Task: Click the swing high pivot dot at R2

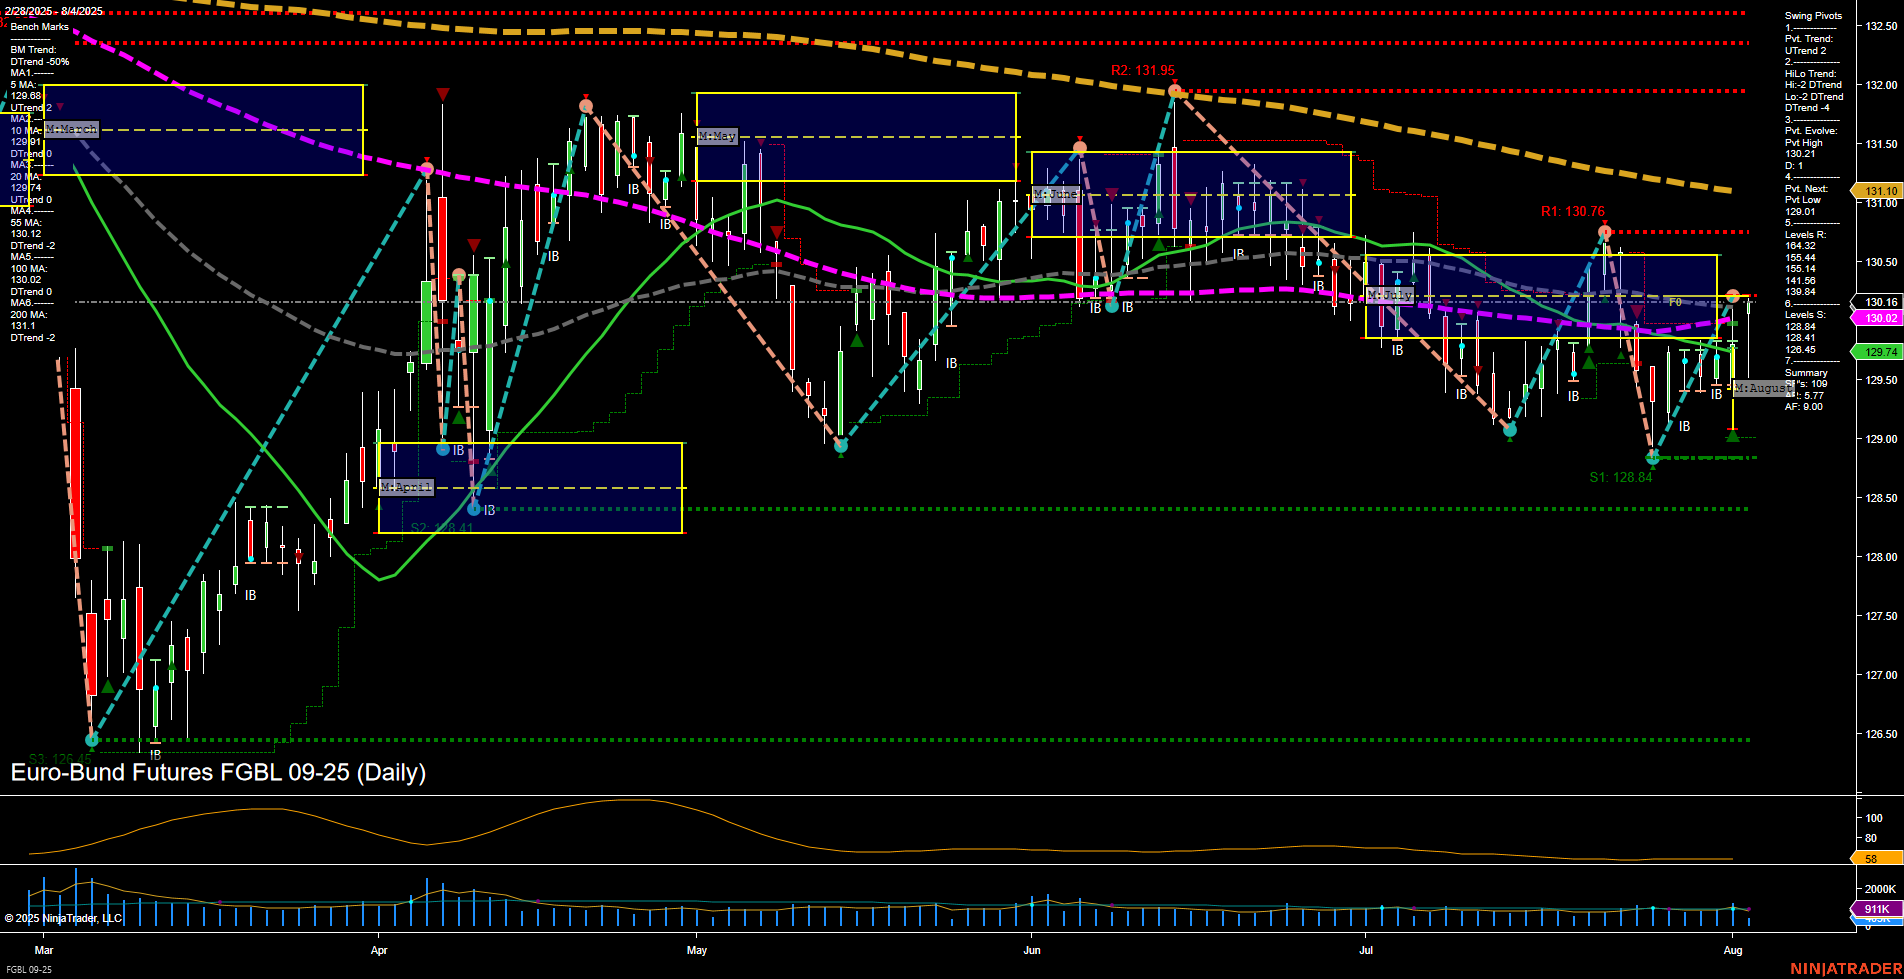Action: [x=1175, y=91]
